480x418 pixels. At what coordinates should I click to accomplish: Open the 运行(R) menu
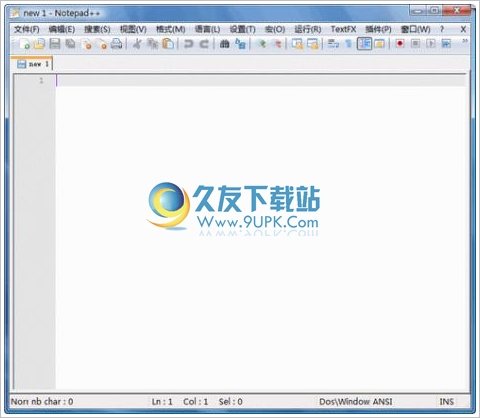pyautogui.click(x=308, y=29)
